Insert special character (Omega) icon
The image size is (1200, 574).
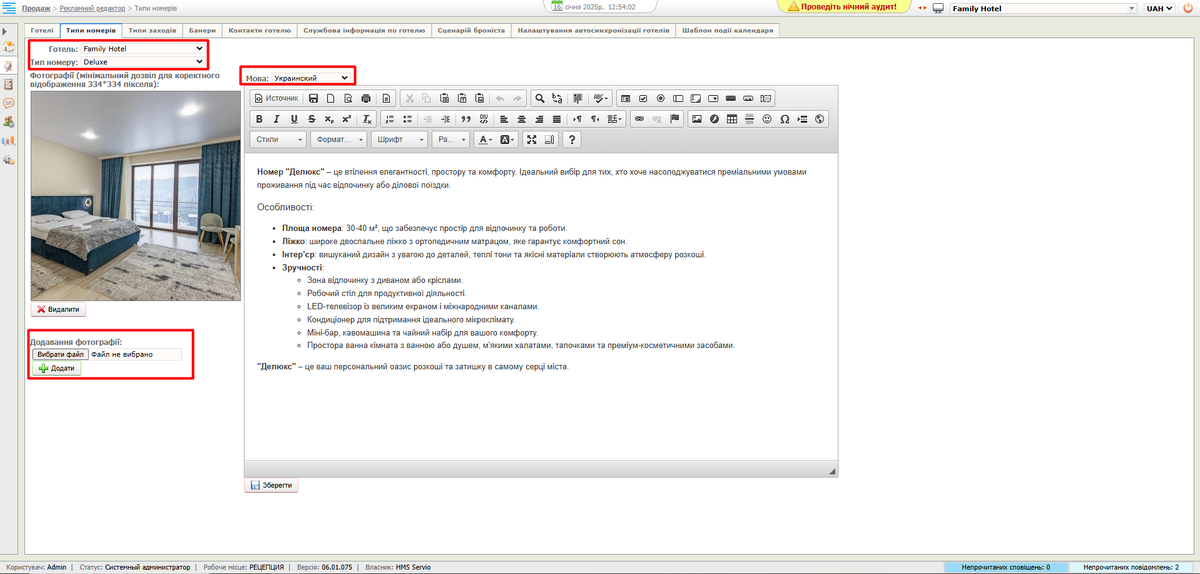tap(784, 119)
